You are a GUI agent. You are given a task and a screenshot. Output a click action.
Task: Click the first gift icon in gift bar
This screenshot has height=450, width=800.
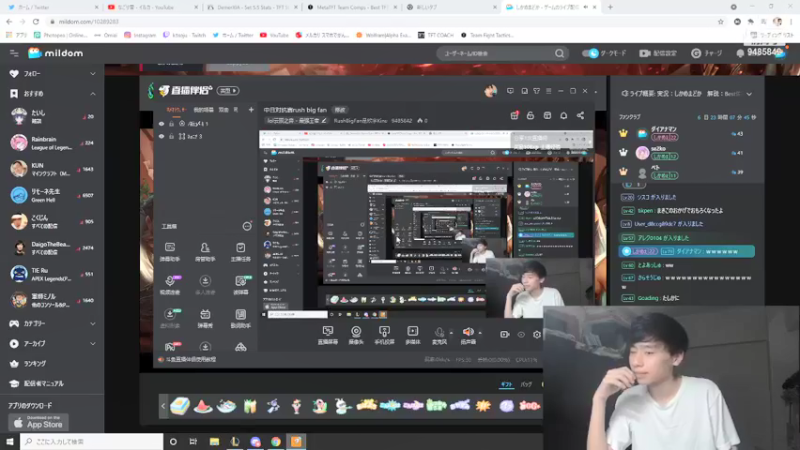(x=180, y=406)
